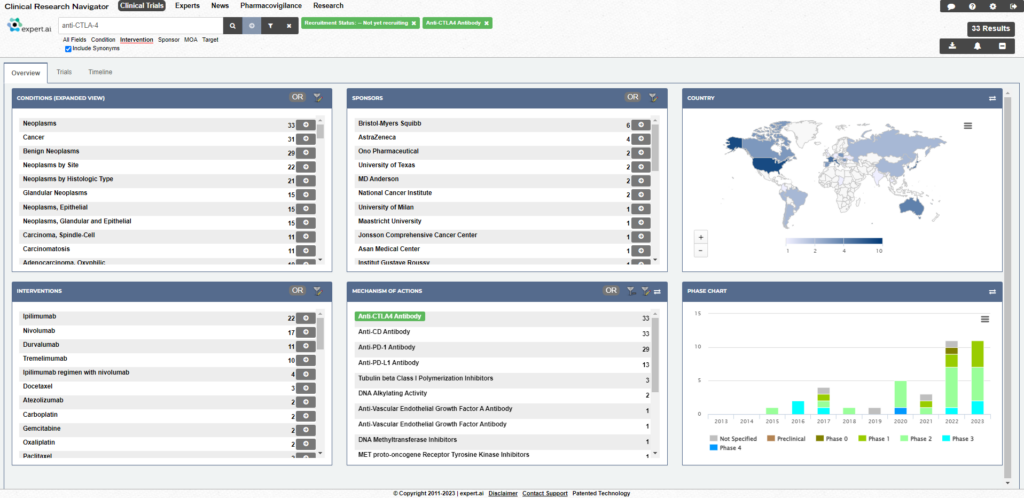
Task: Select the Target search scope
Action: [210, 40]
